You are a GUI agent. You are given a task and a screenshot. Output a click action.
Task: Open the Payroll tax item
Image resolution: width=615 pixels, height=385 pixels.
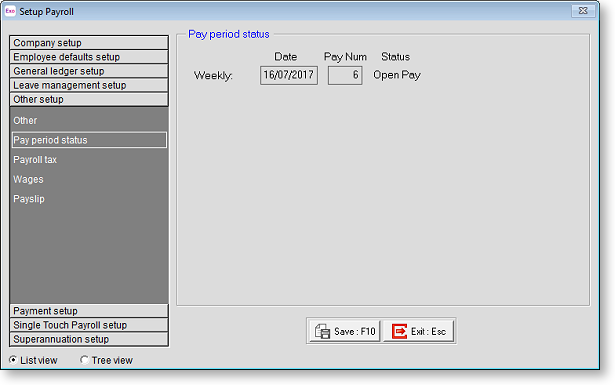point(35,160)
